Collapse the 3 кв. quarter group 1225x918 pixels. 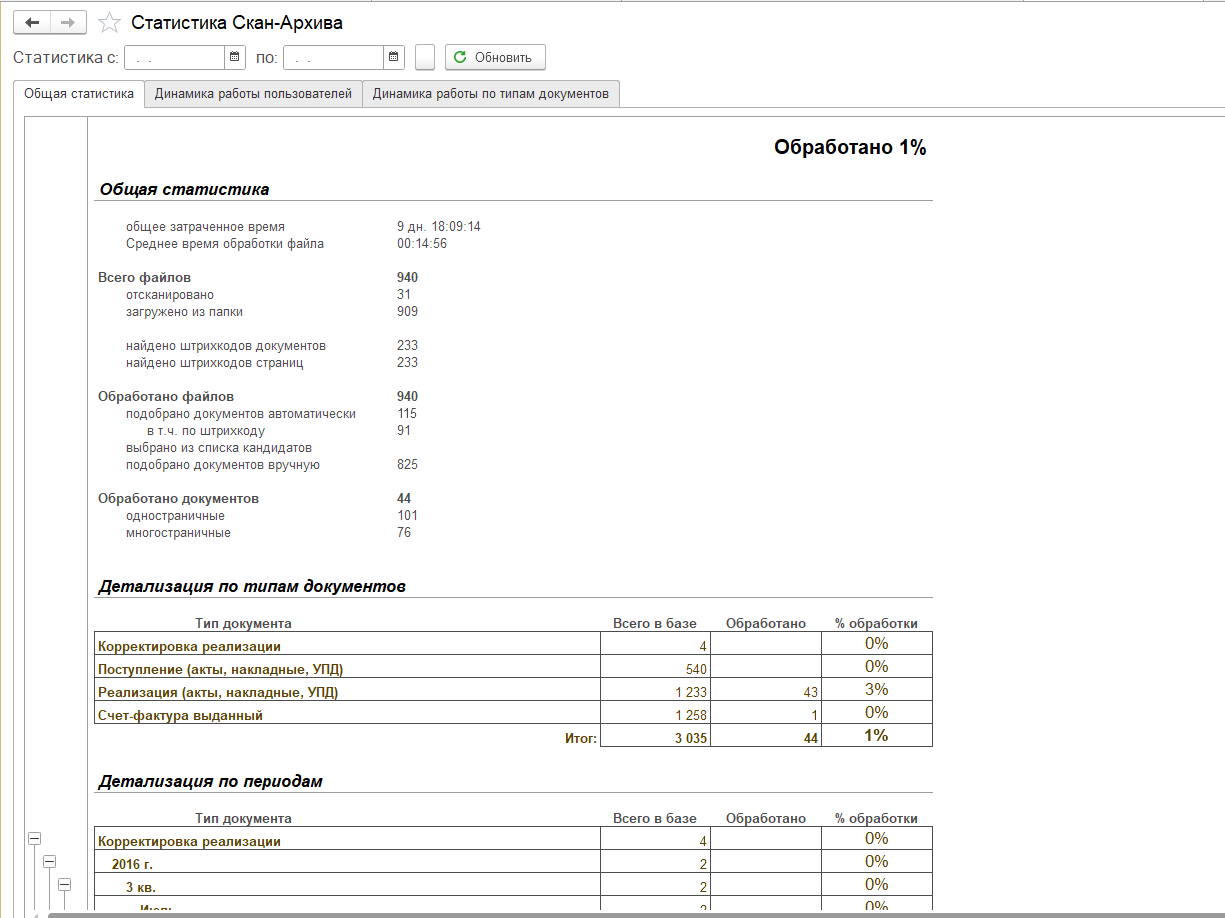64,885
